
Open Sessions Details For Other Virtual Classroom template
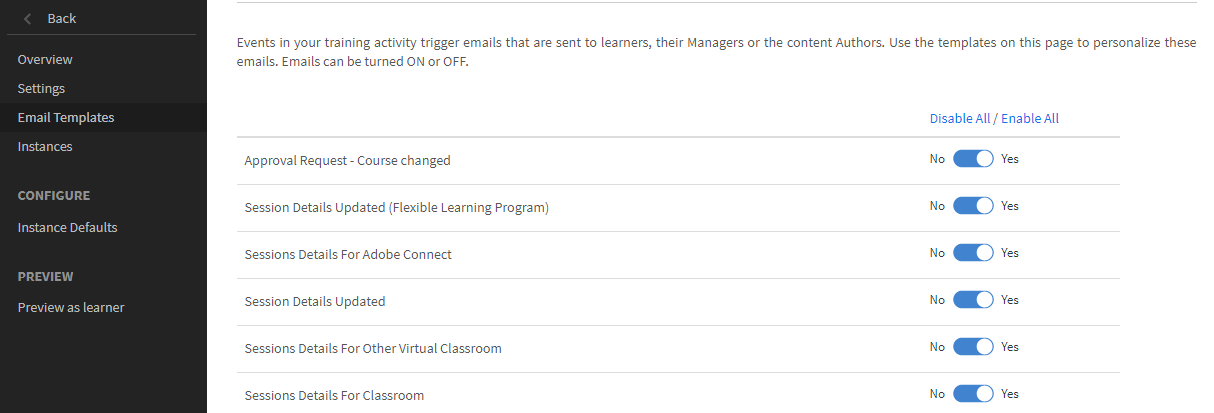point(373,349)
